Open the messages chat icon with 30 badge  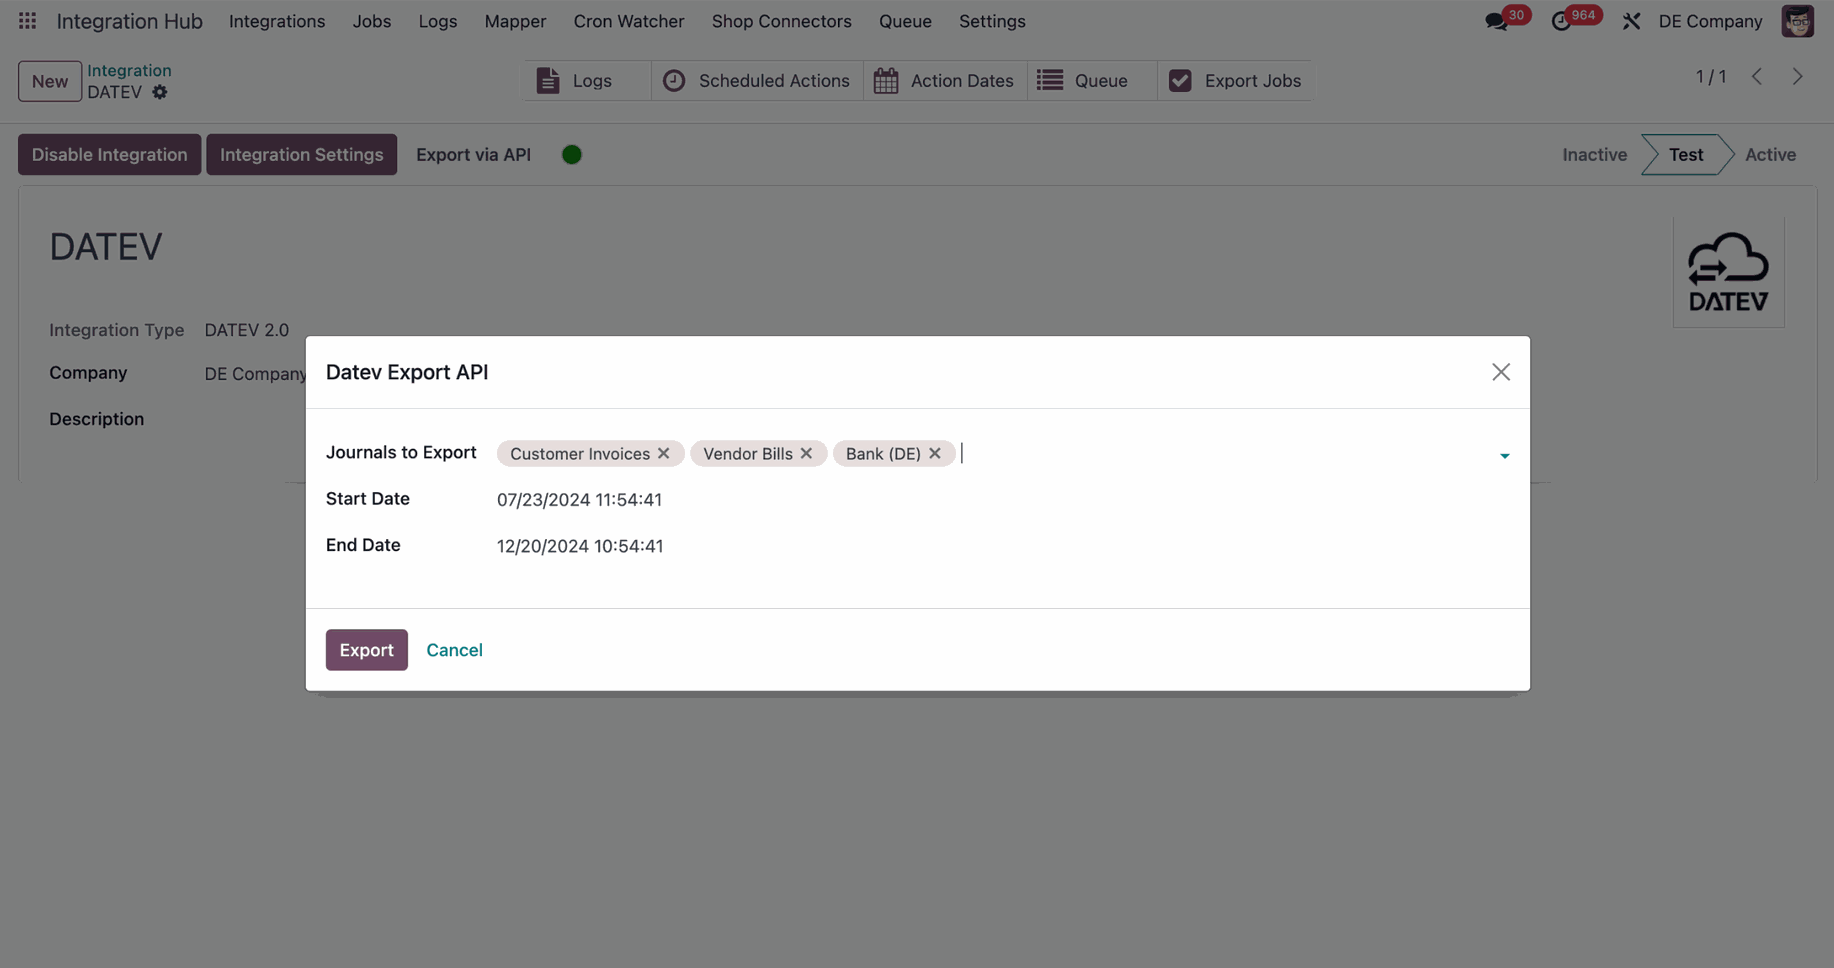coord(1497,21)
